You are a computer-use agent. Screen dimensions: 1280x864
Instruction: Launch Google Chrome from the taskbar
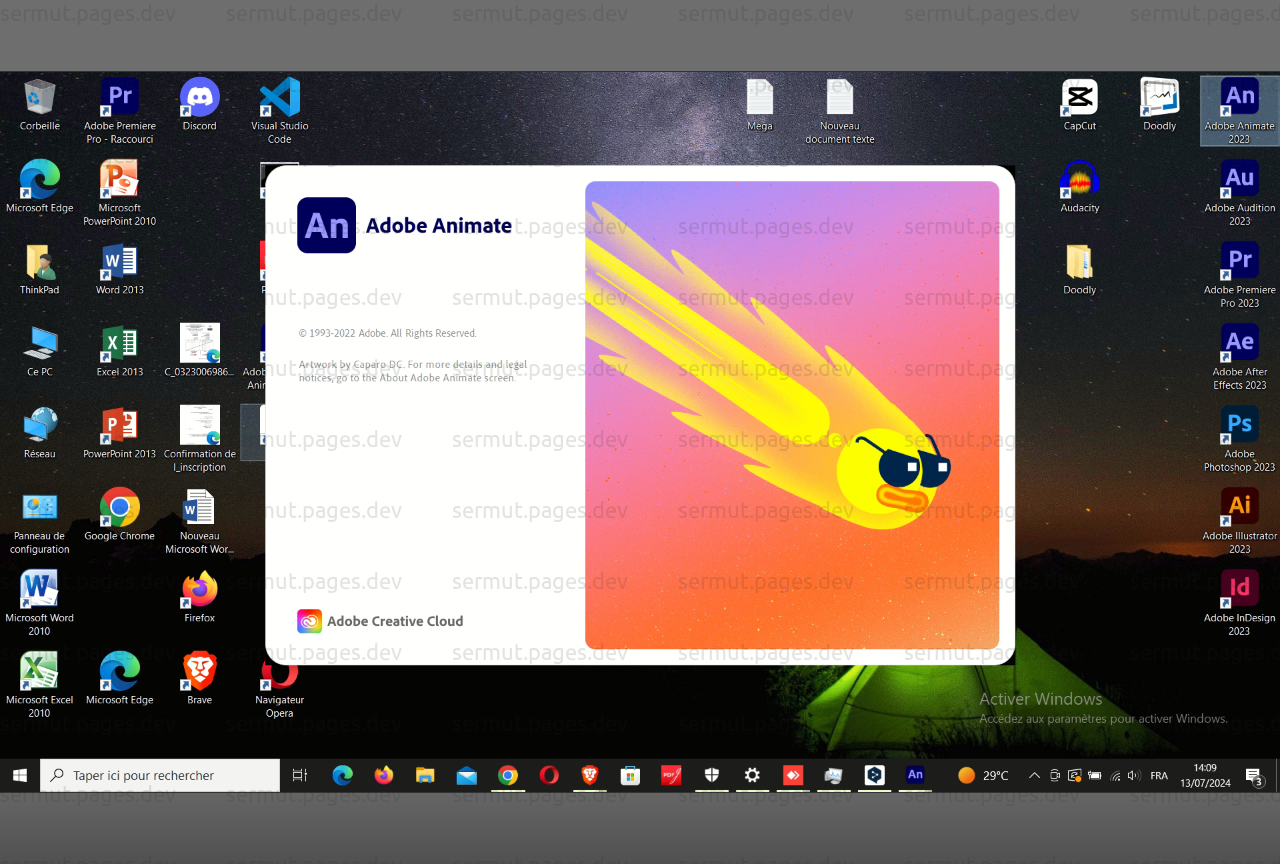[507, 775]
